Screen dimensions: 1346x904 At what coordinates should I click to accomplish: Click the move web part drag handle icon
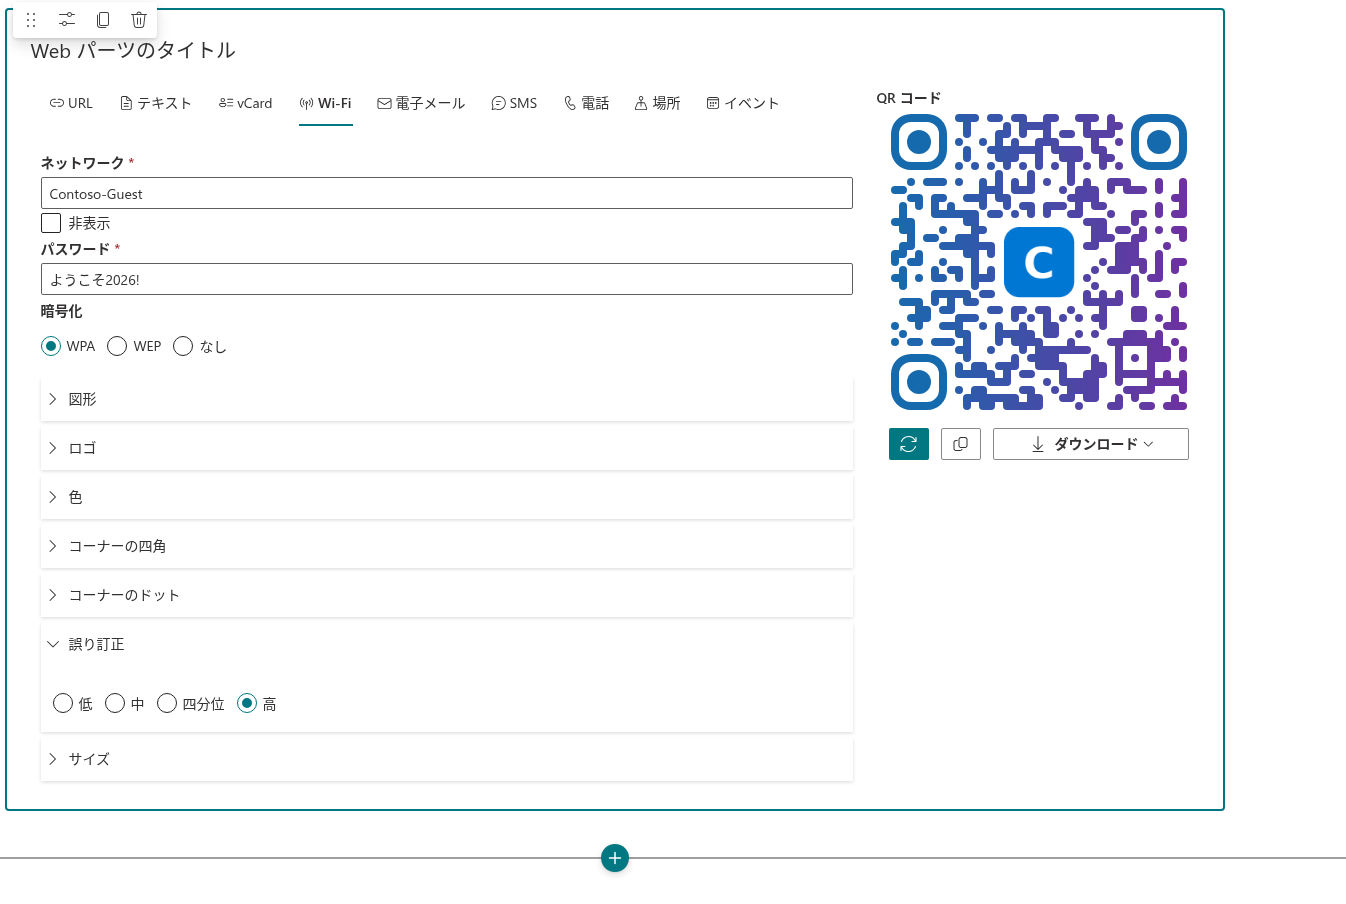31,20
